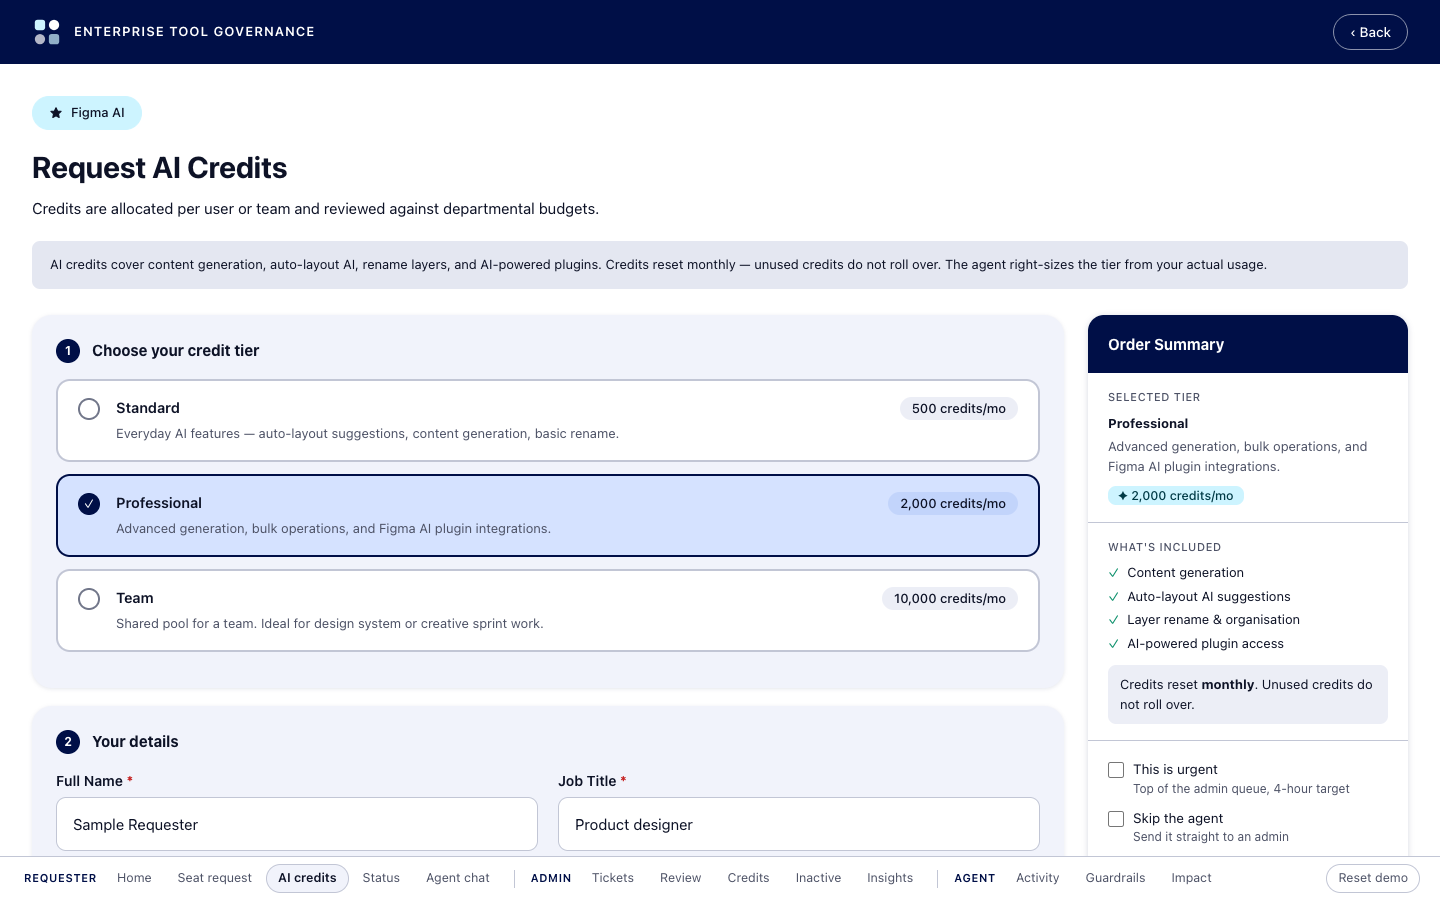Click the Reset demo button

[1373, 878]
